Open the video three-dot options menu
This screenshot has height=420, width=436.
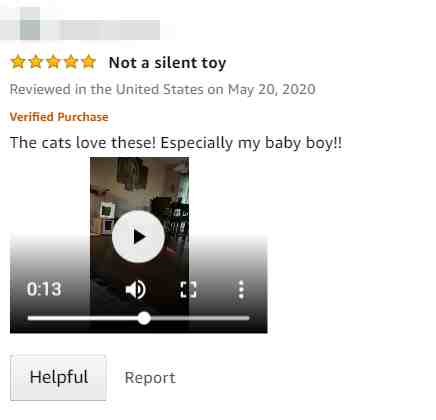pyautogui.click(x=241, y=289)
